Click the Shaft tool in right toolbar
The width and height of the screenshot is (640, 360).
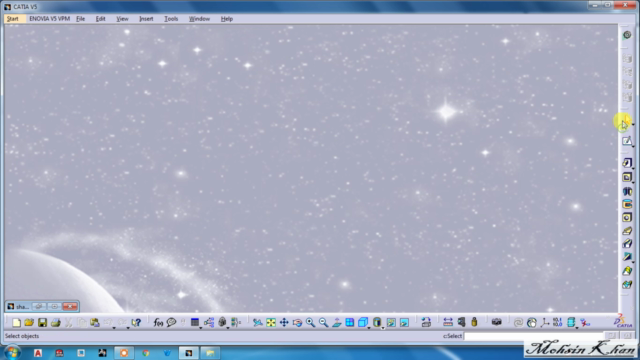627,191
